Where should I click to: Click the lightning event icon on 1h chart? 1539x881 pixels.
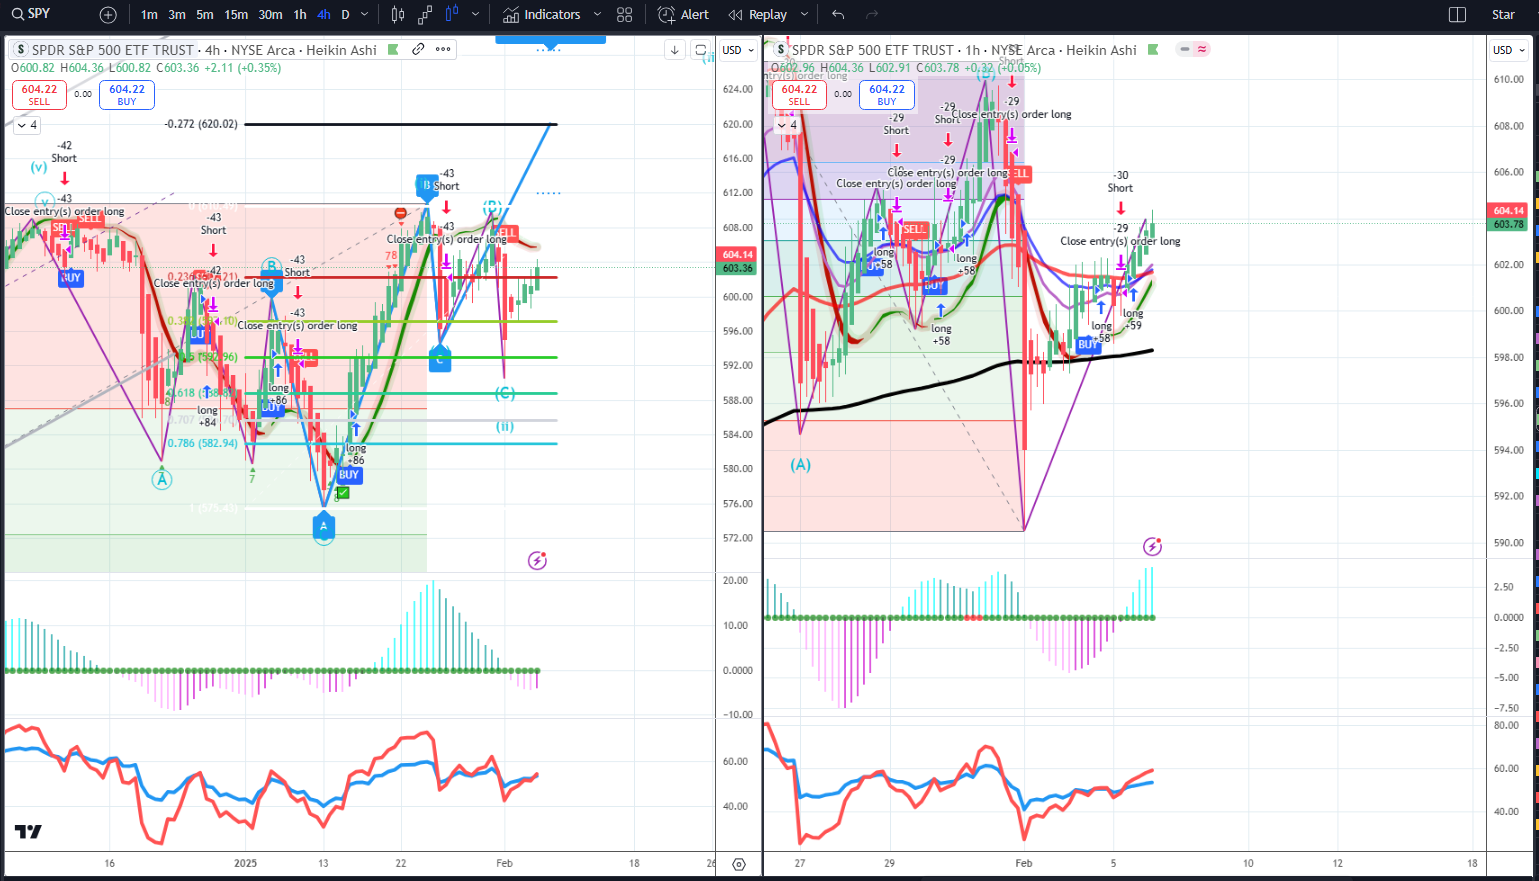(1153, 546)
